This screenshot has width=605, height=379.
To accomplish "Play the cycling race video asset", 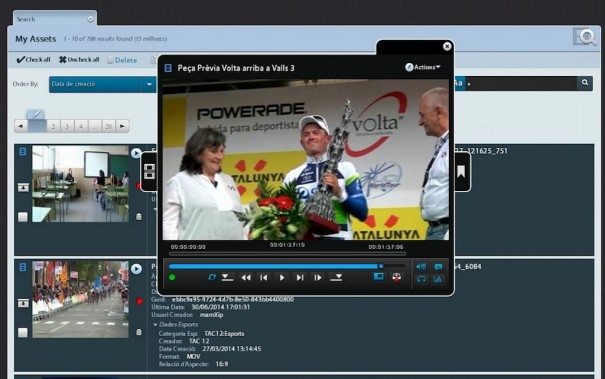I will click(x=136, y=269).
